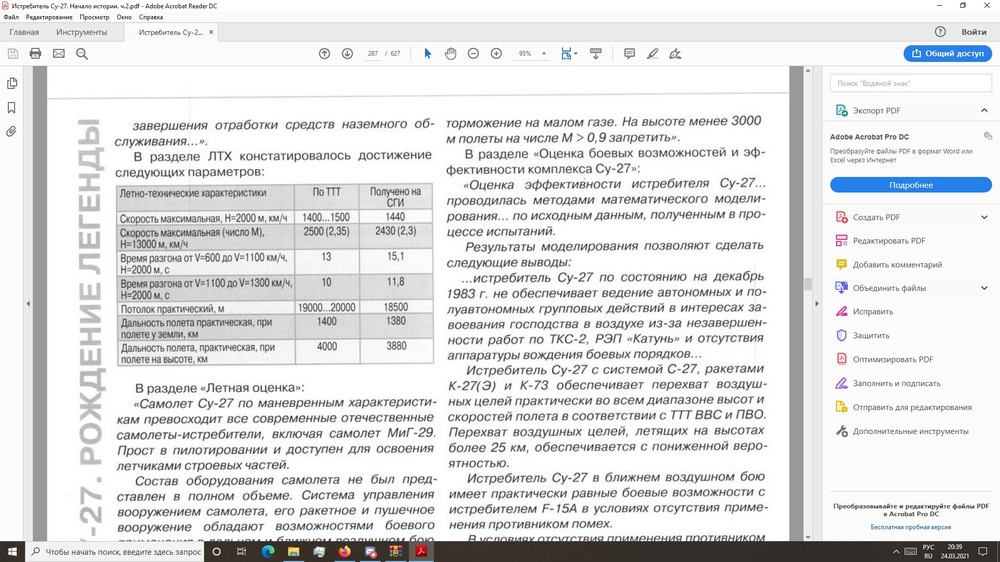Collapse the left navigation pane arrow
This screenshot has width=1000, height=562.
coord(28,304)
